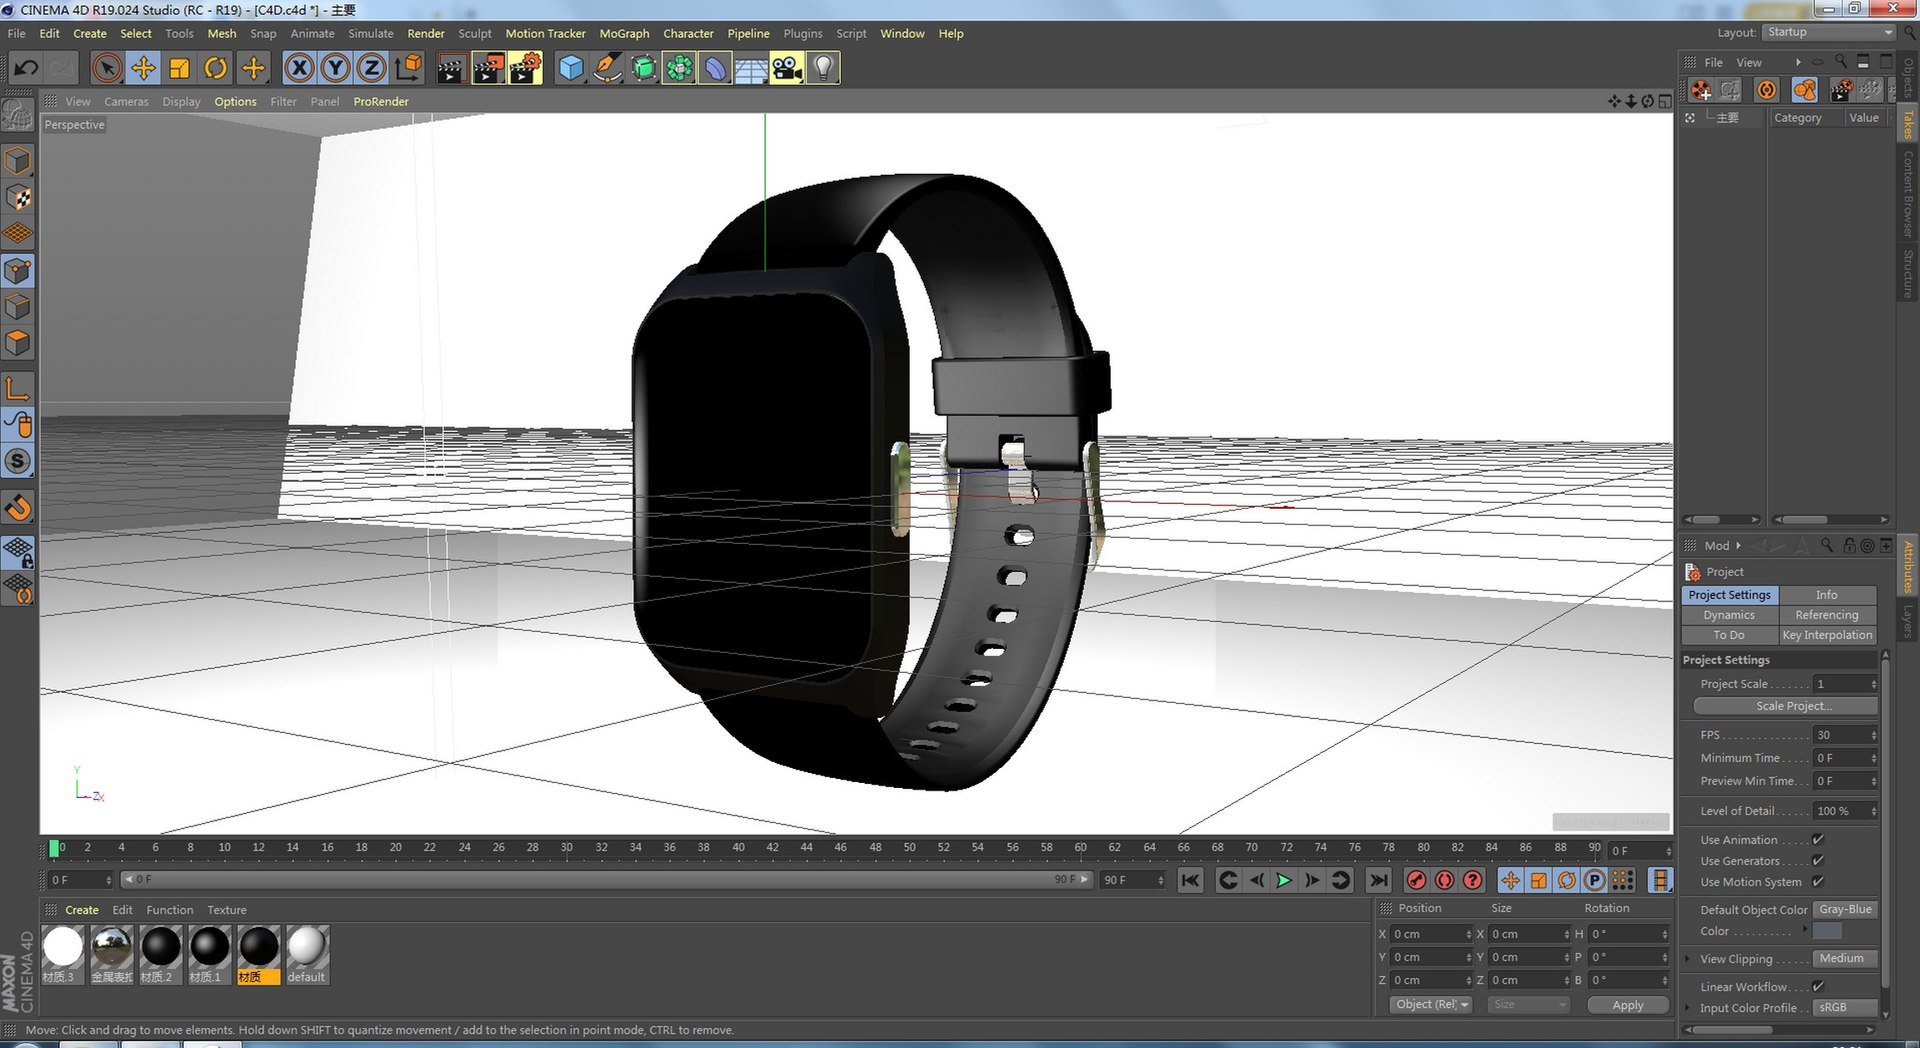Open Input Color Profile sRGB dropdown
The image size is (1920, 1048).
point(1846,1008)
